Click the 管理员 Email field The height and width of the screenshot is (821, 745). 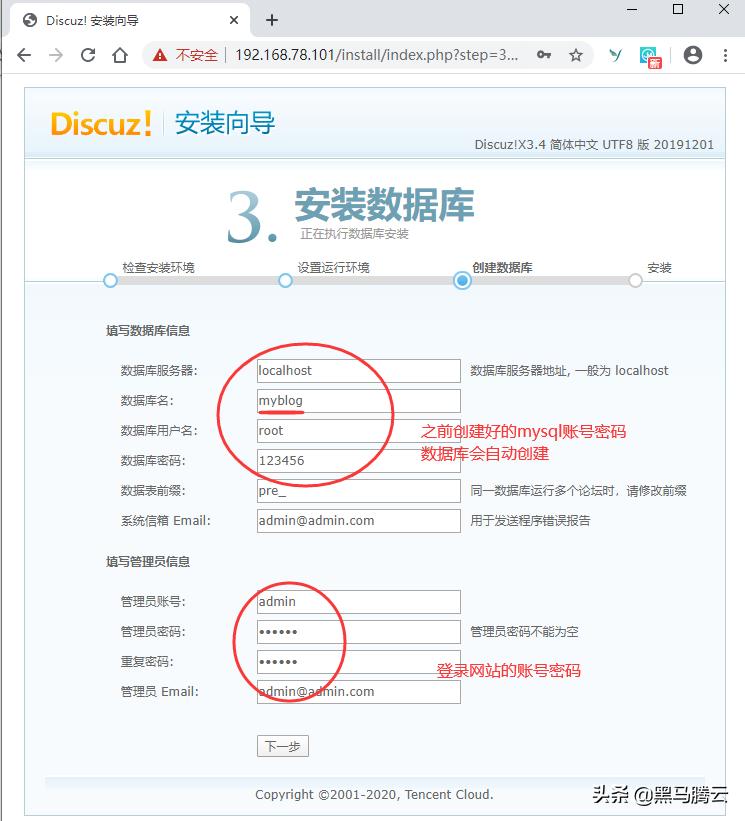[x=359, y=692]
